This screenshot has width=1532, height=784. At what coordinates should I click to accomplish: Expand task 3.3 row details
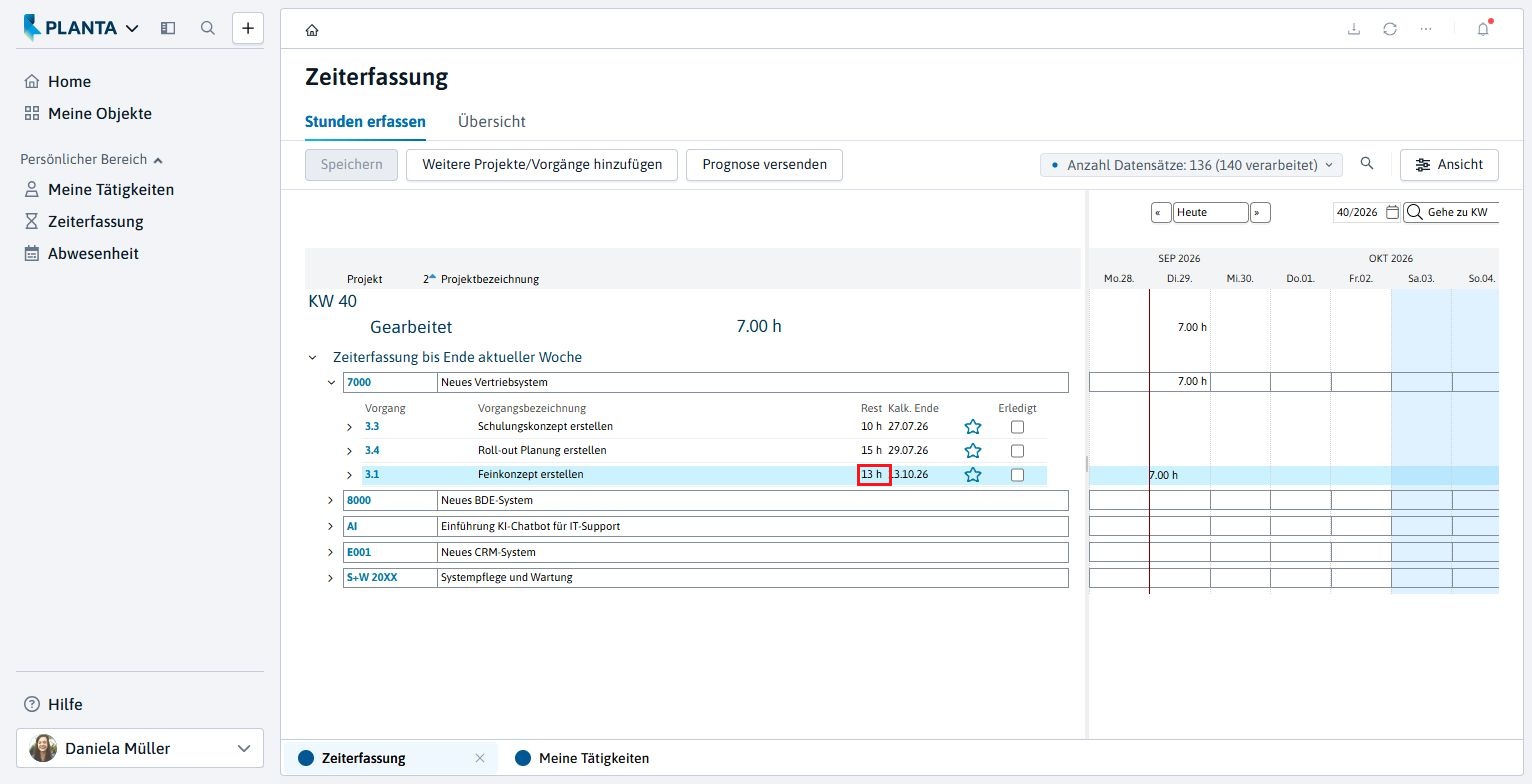pyautogui.click(x=349, y=427)
